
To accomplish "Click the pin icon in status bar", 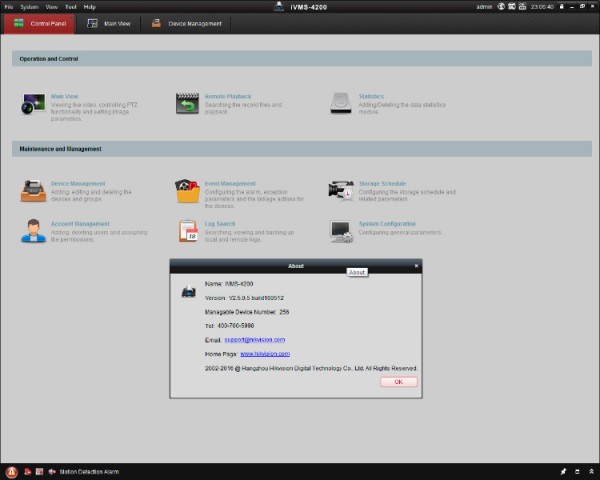I will (x=563, y=472).
